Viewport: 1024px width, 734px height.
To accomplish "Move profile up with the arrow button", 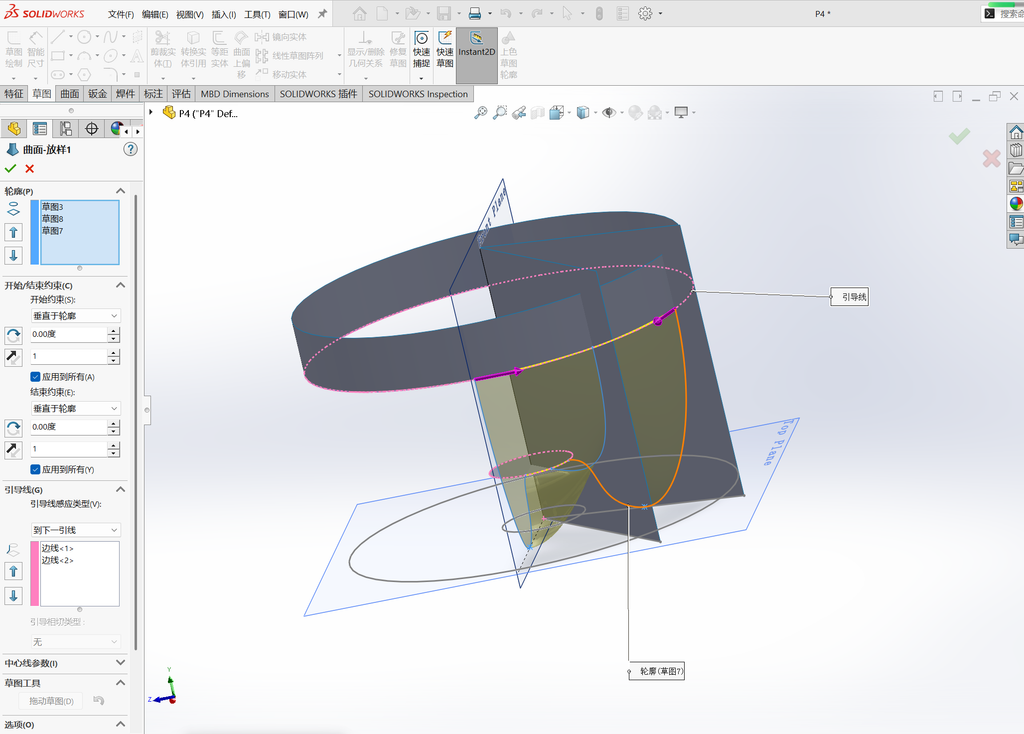I will click(x=14, y=232).
